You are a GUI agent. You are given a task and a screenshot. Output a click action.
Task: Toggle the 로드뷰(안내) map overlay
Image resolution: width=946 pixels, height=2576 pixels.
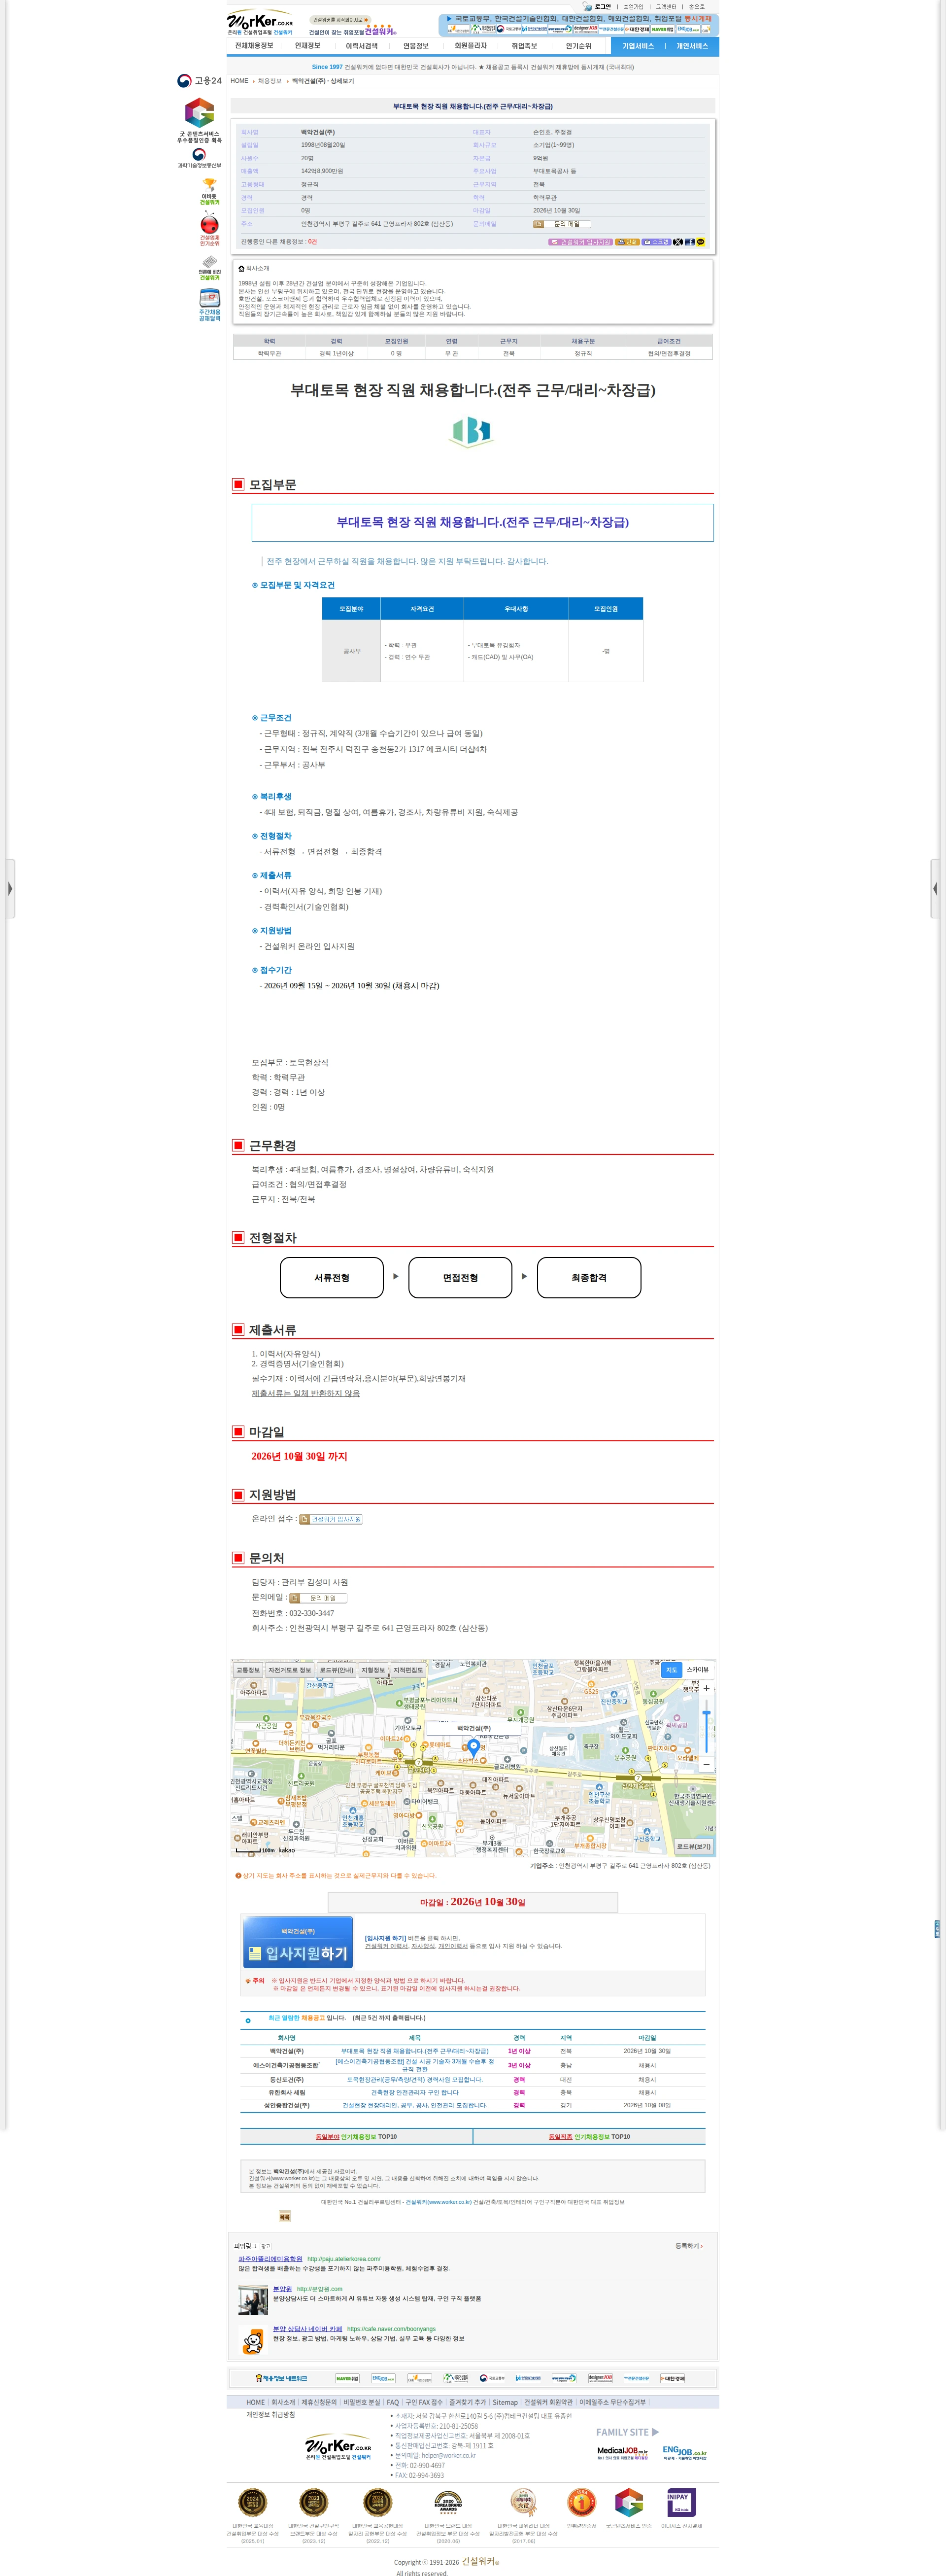(x=337, y=1670)
